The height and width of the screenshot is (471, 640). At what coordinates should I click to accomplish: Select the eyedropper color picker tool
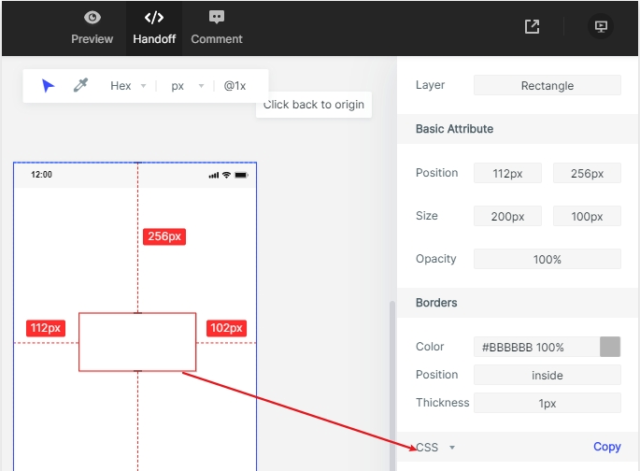pyautogui.click(x=81, y=85)
